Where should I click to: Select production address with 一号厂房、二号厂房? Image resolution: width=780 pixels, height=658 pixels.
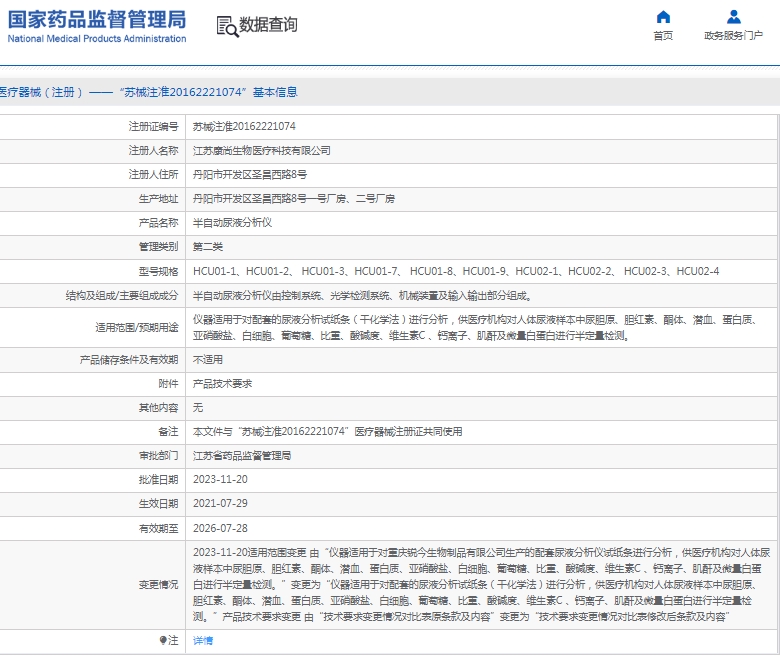click(x=293, y=198)
